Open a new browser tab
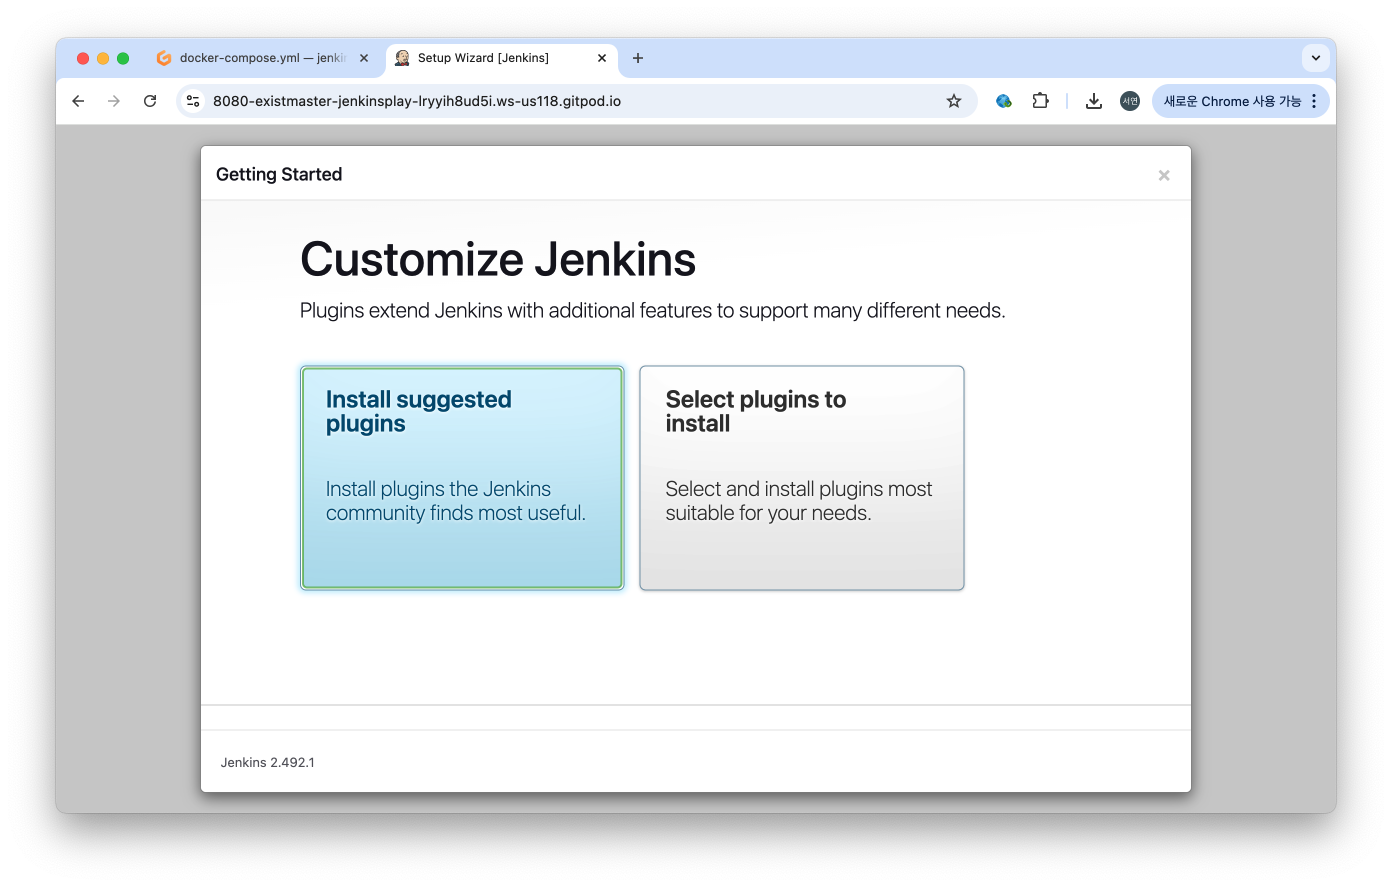The image size is (1392, 887). (638, 58)
